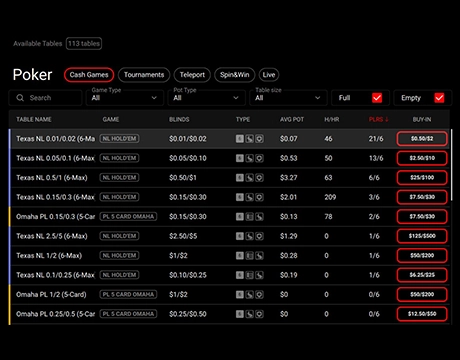Switch to the Live tab
Viewport: 460px width, 360px height.
coord(269,75)
